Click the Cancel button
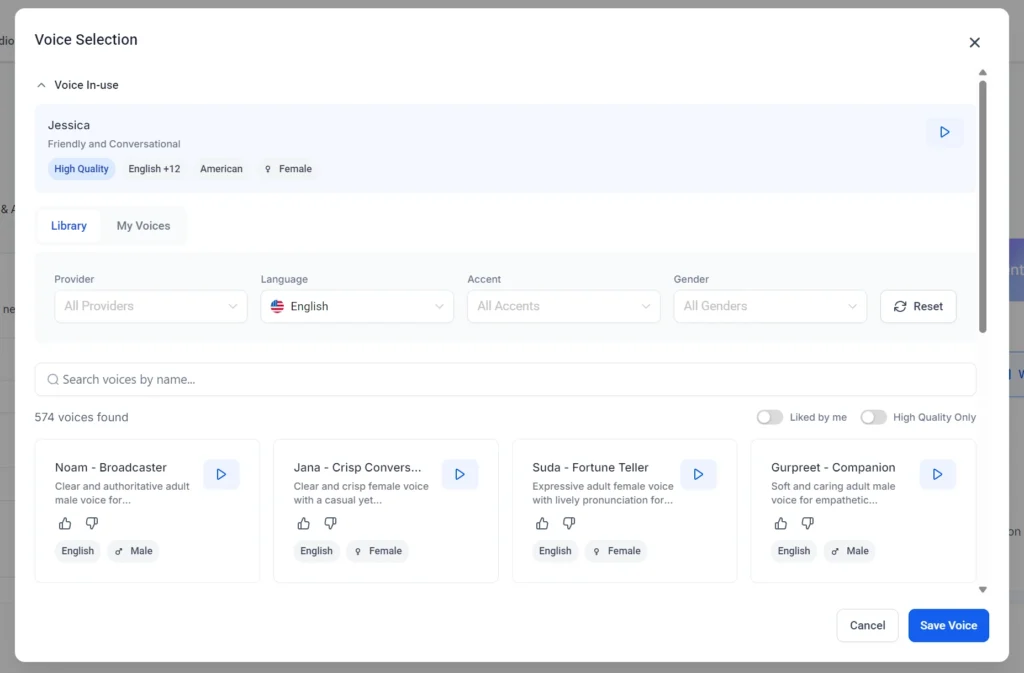This screenshot has width=1024, height=673. tap(867, 625)
